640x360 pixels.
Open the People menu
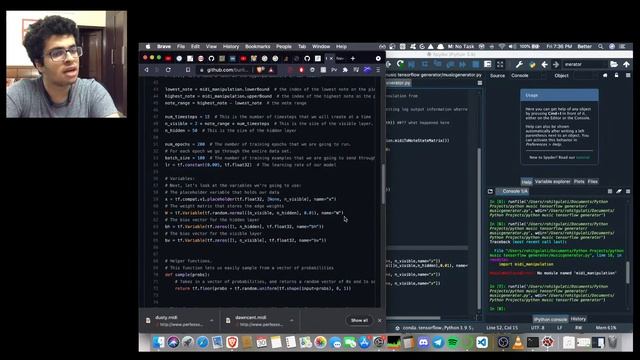(284, 47)
